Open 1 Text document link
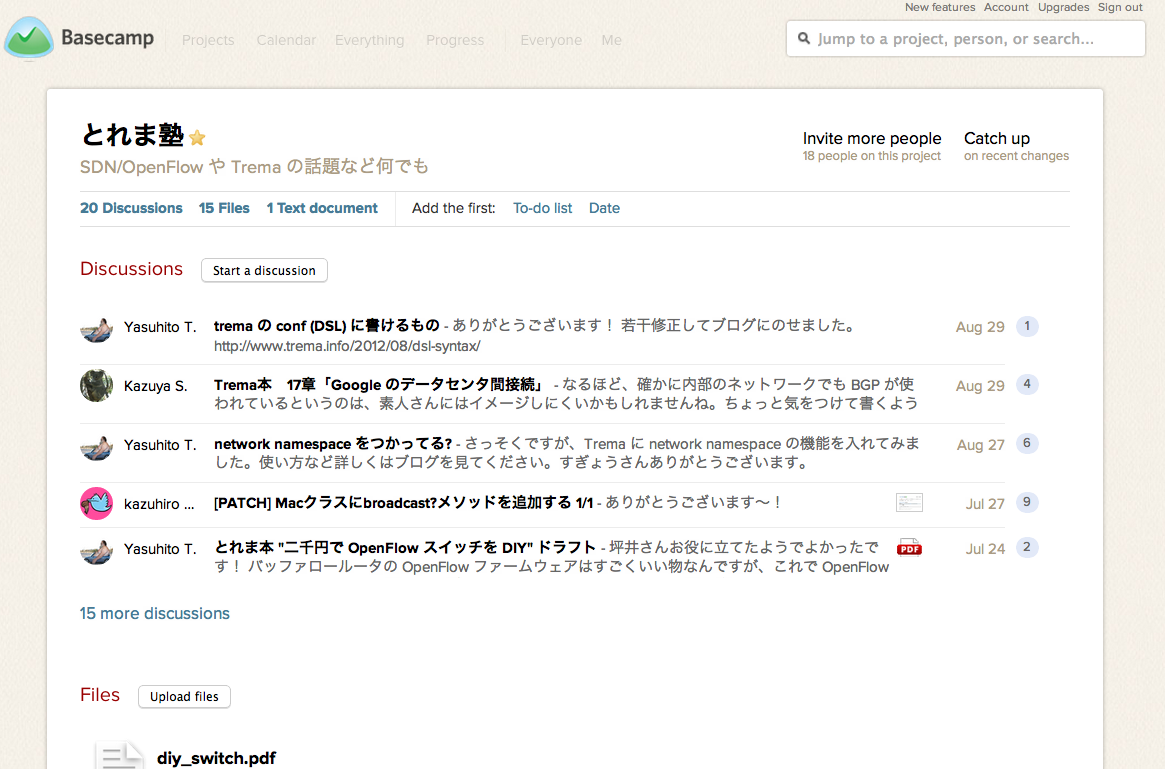This screenshot has width=1165, height=769. [x=322, y=208]
